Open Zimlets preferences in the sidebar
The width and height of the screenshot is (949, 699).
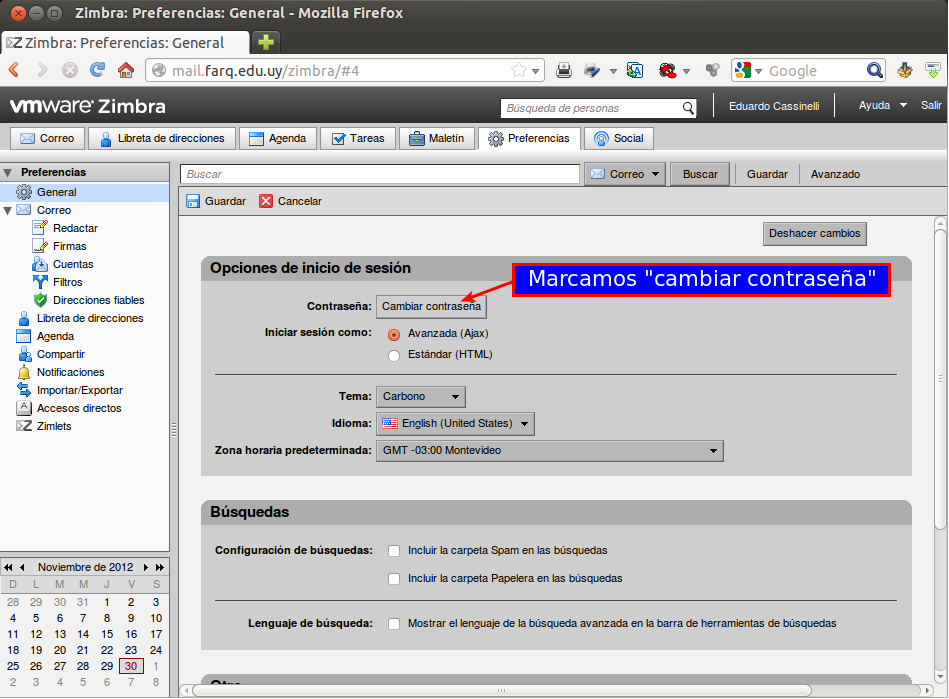click(x=54, y=426)
